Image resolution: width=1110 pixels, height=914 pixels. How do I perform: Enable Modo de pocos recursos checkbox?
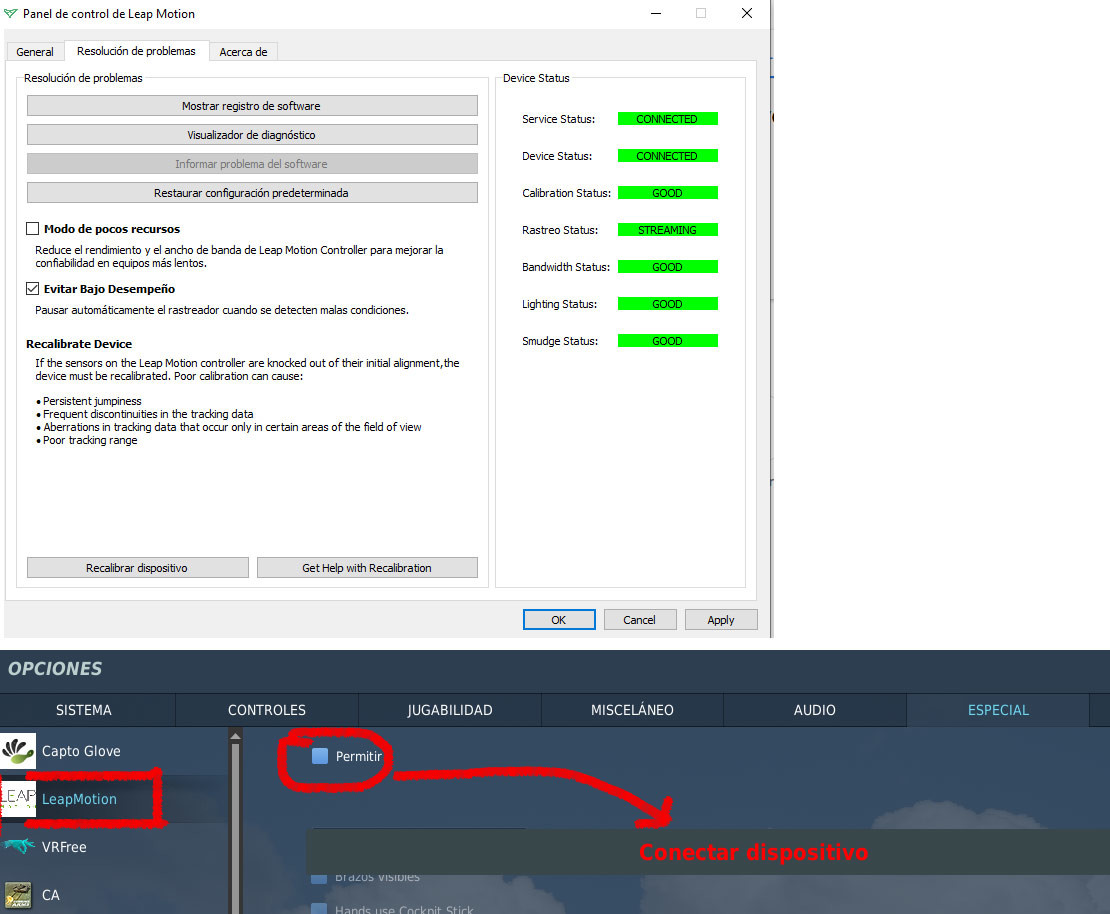coord(33,229)
